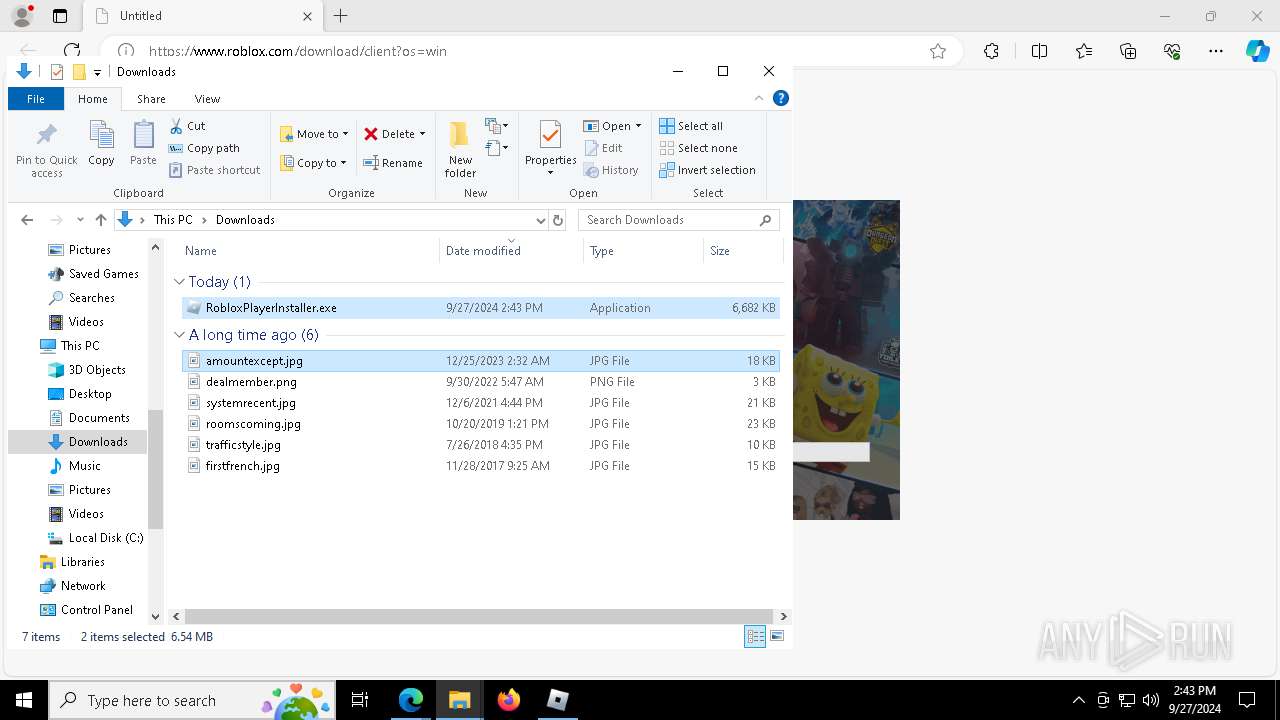
Task: Open file History
Action: [x=611, y=170]
